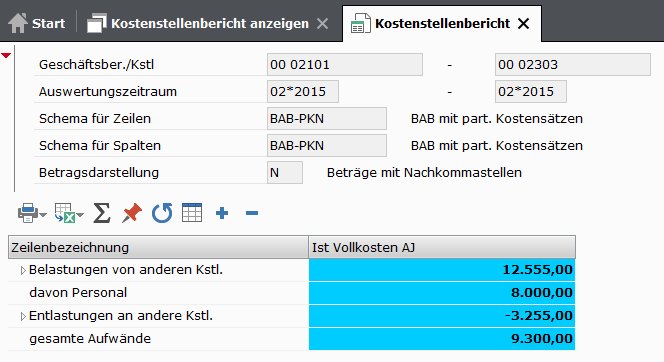Viewport: 664px width, 362px height.
Task: Click the Sigma sum icon
Action: pyautogui.click(x=102, y=213)
